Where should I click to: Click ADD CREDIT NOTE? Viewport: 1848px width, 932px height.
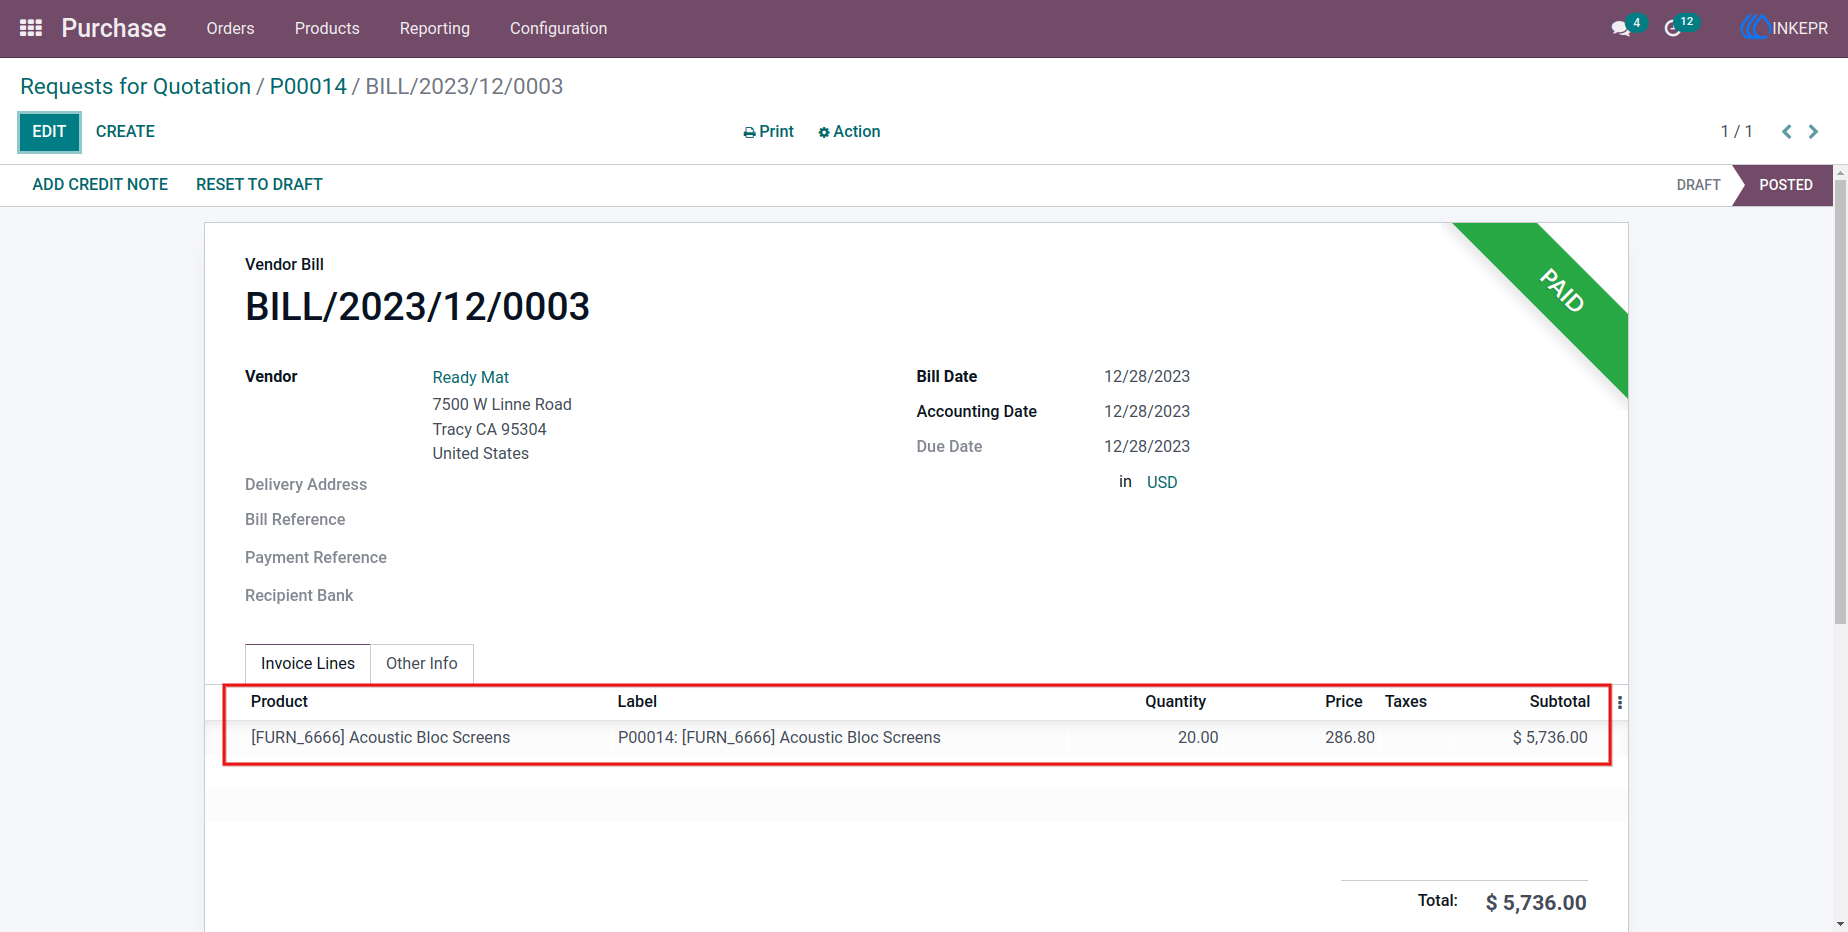[100, 185]
